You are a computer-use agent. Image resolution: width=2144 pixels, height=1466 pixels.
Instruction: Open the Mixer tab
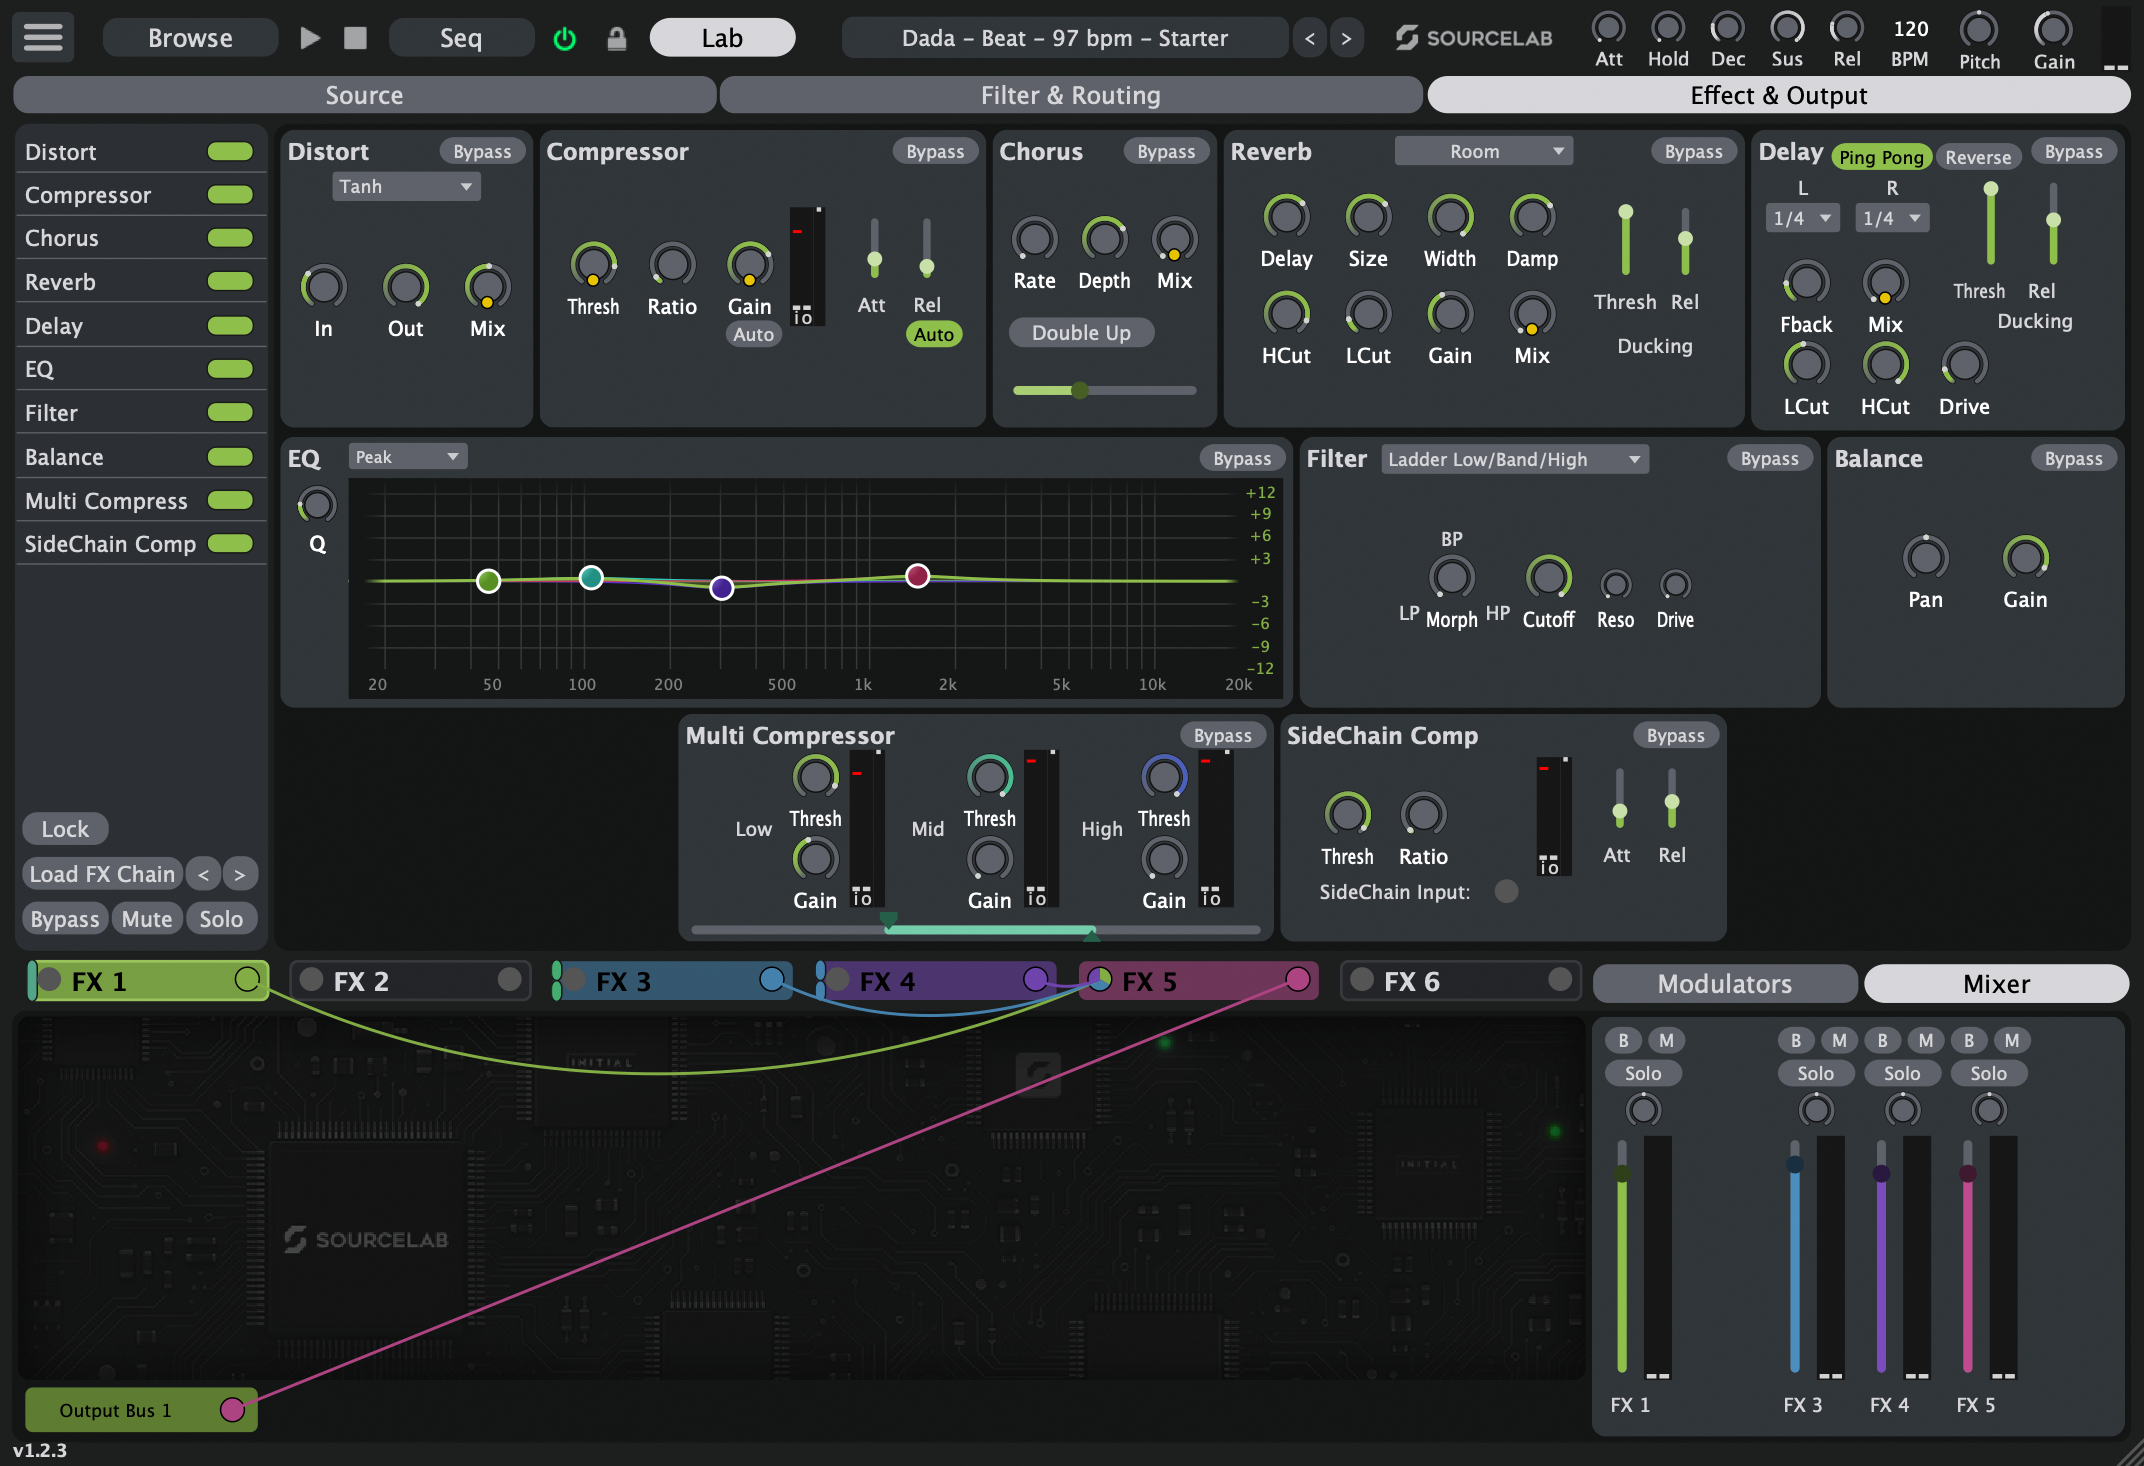(x=1996, y=984)
